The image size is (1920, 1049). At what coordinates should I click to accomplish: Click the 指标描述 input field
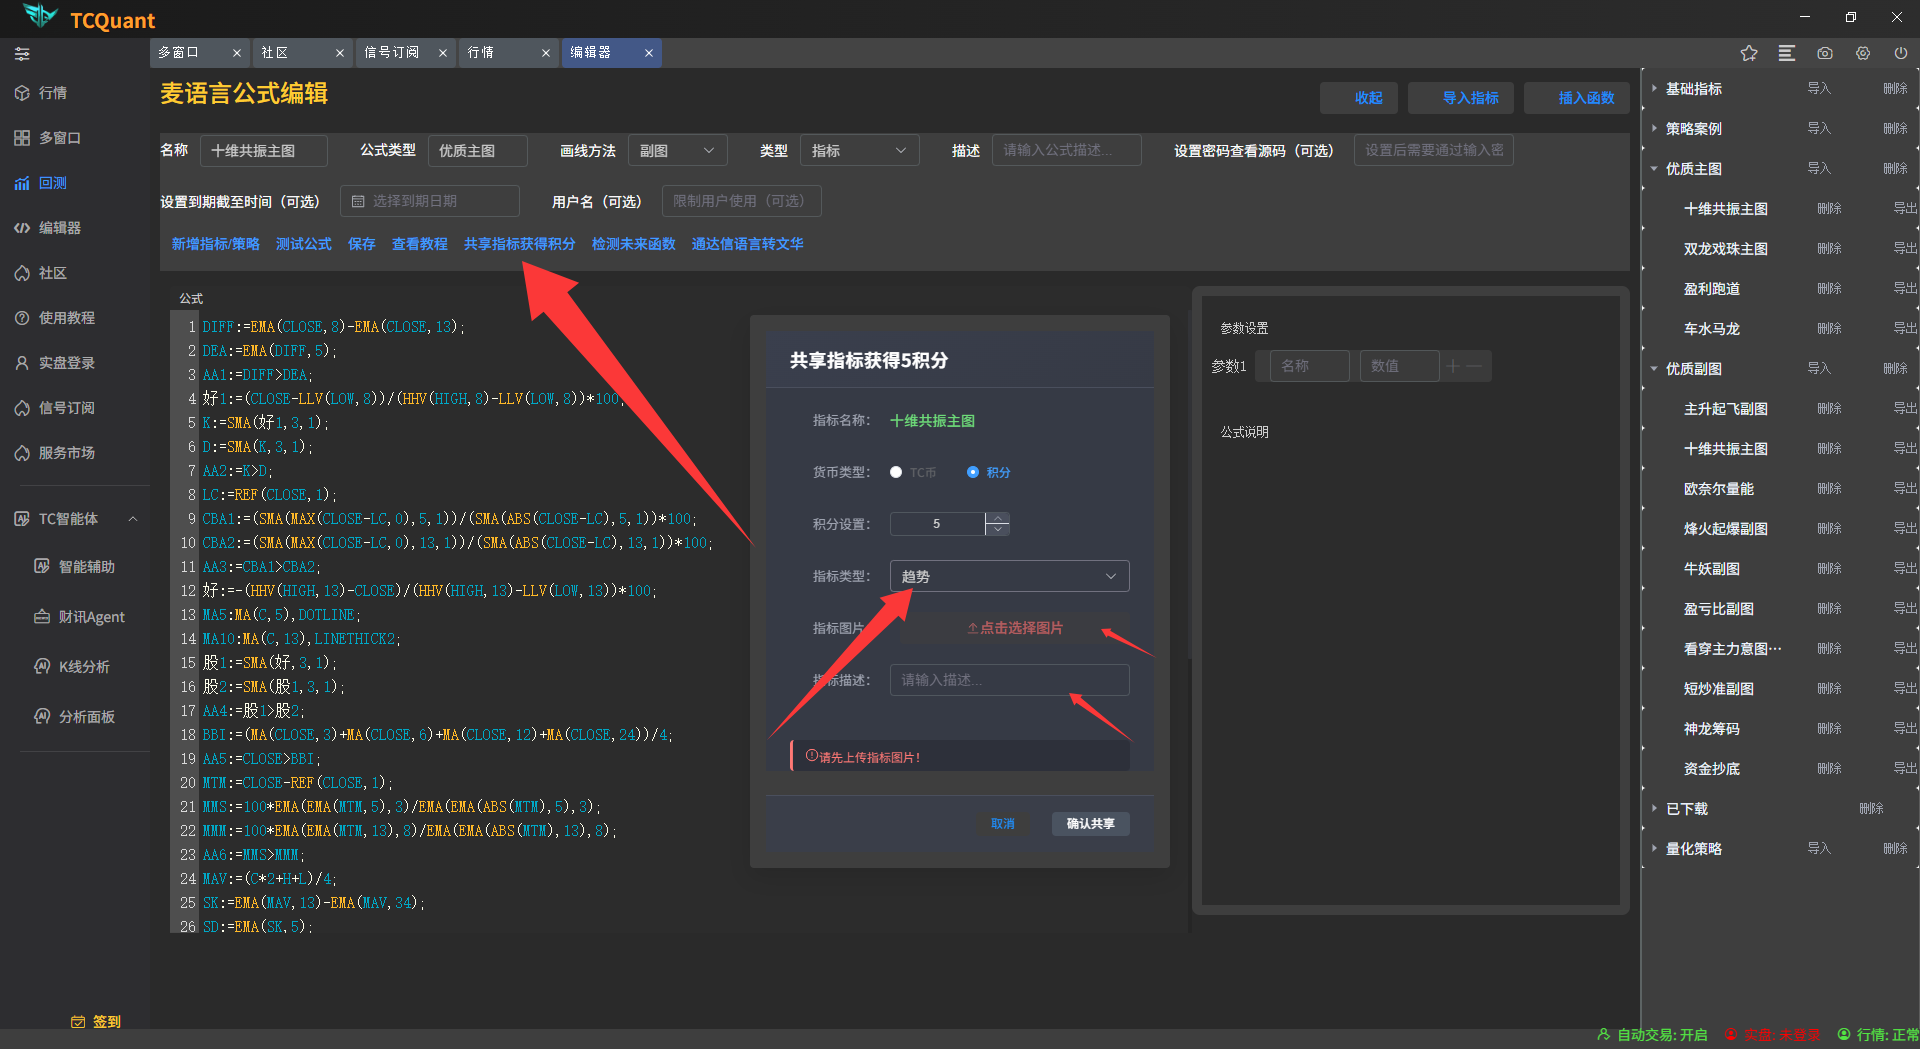pyautogui.click(x=1008, y=680)
